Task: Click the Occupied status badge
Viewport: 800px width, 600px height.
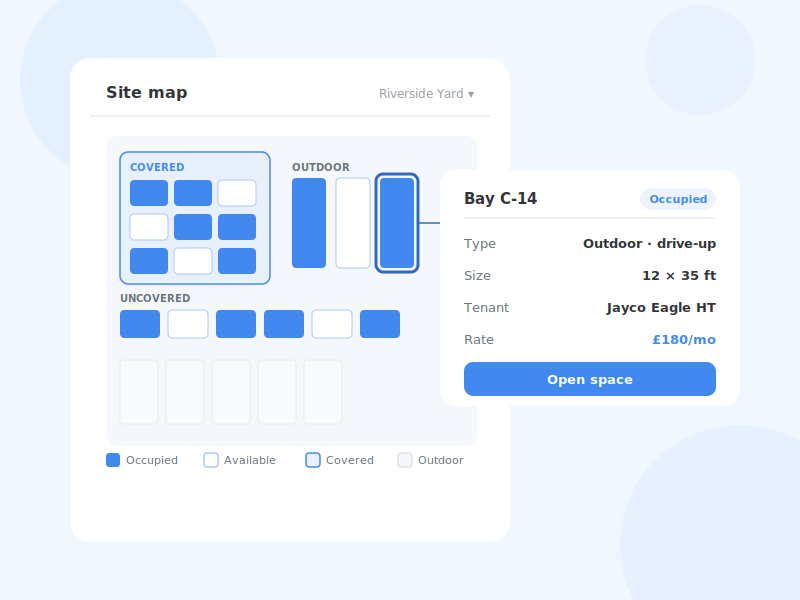Action: [x=678, y=199]
